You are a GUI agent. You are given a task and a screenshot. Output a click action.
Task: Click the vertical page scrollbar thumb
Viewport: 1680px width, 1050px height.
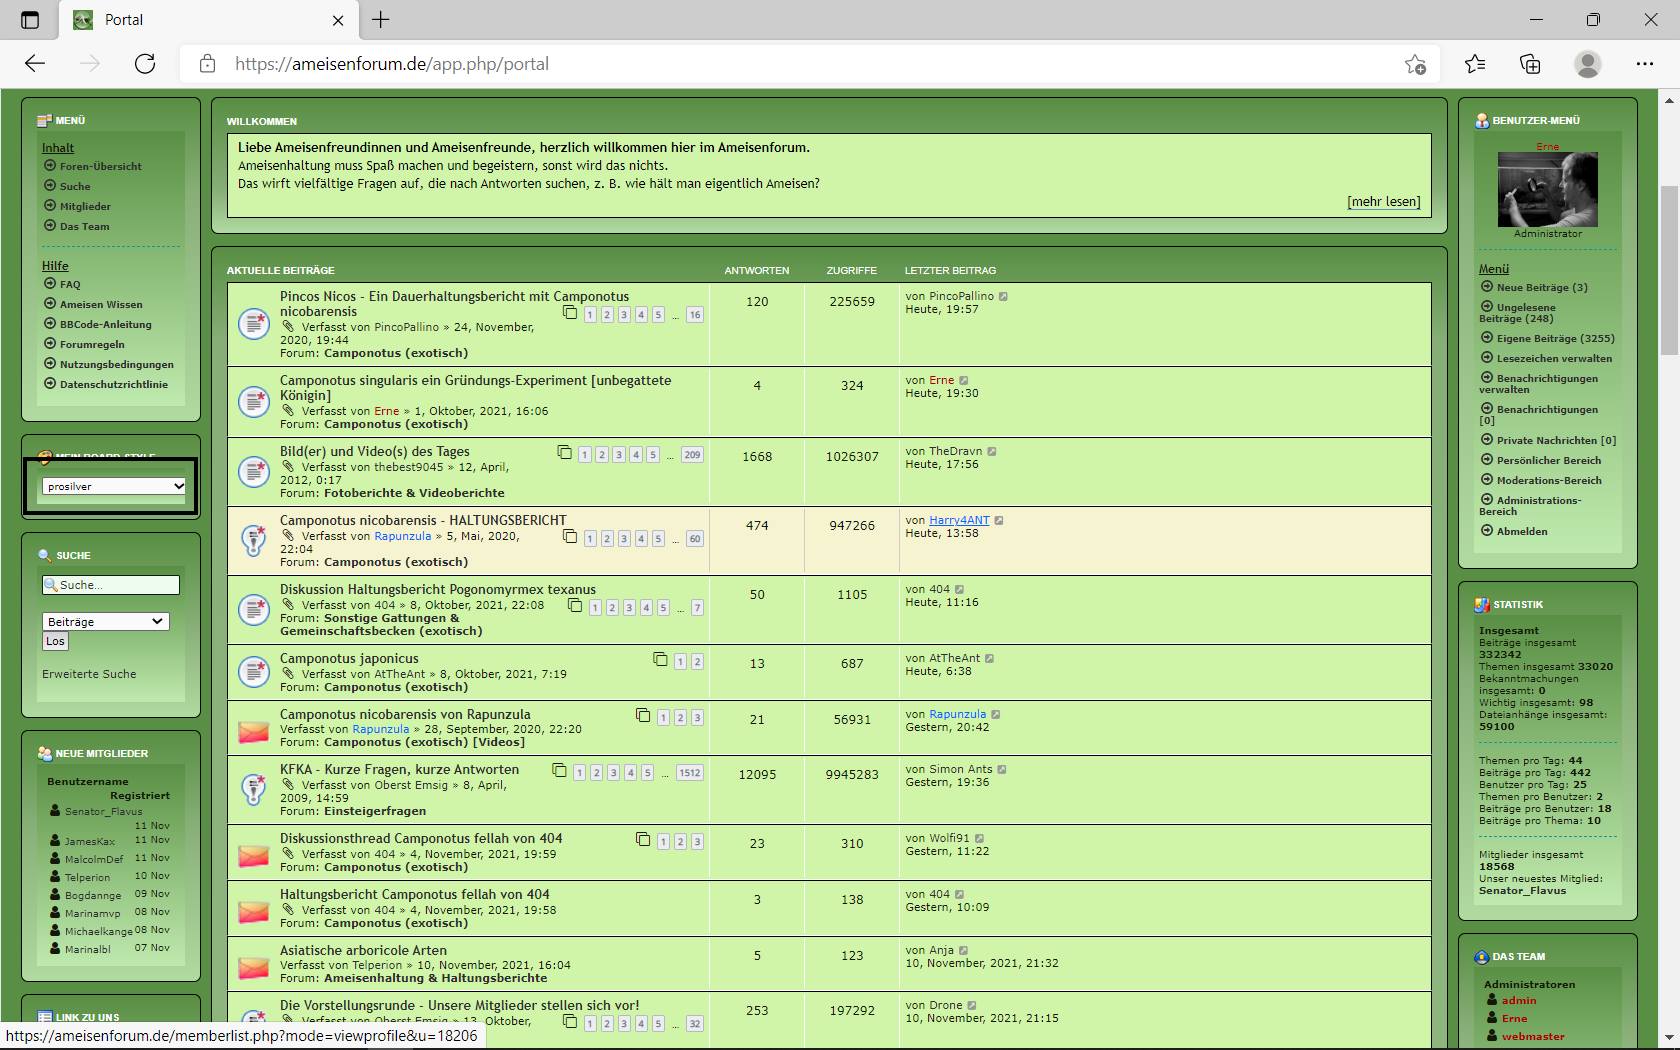1669,270
